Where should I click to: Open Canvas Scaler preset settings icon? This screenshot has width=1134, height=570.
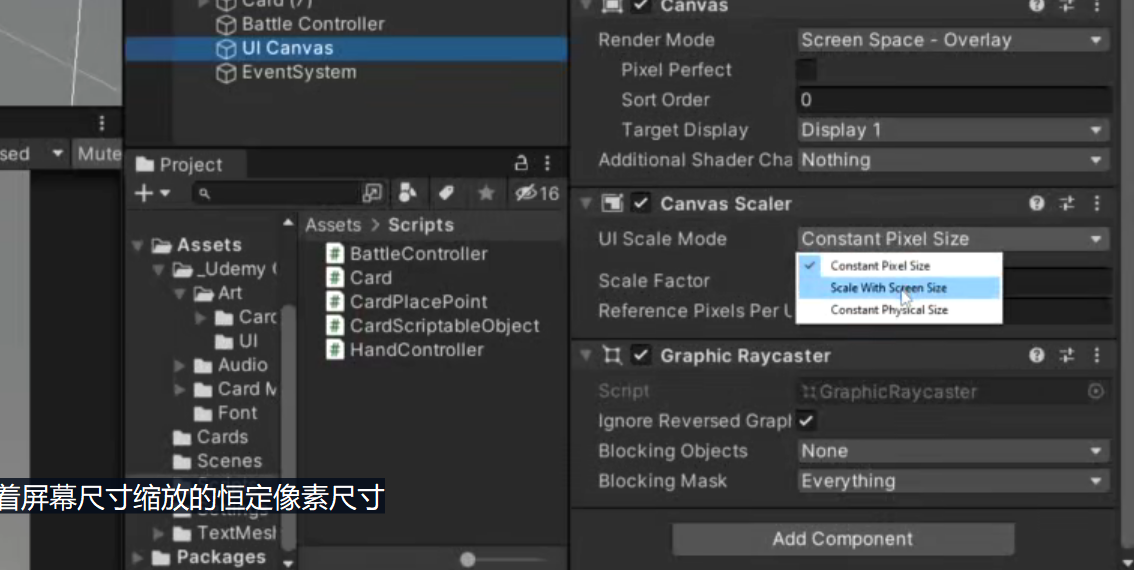point(1067,203)
